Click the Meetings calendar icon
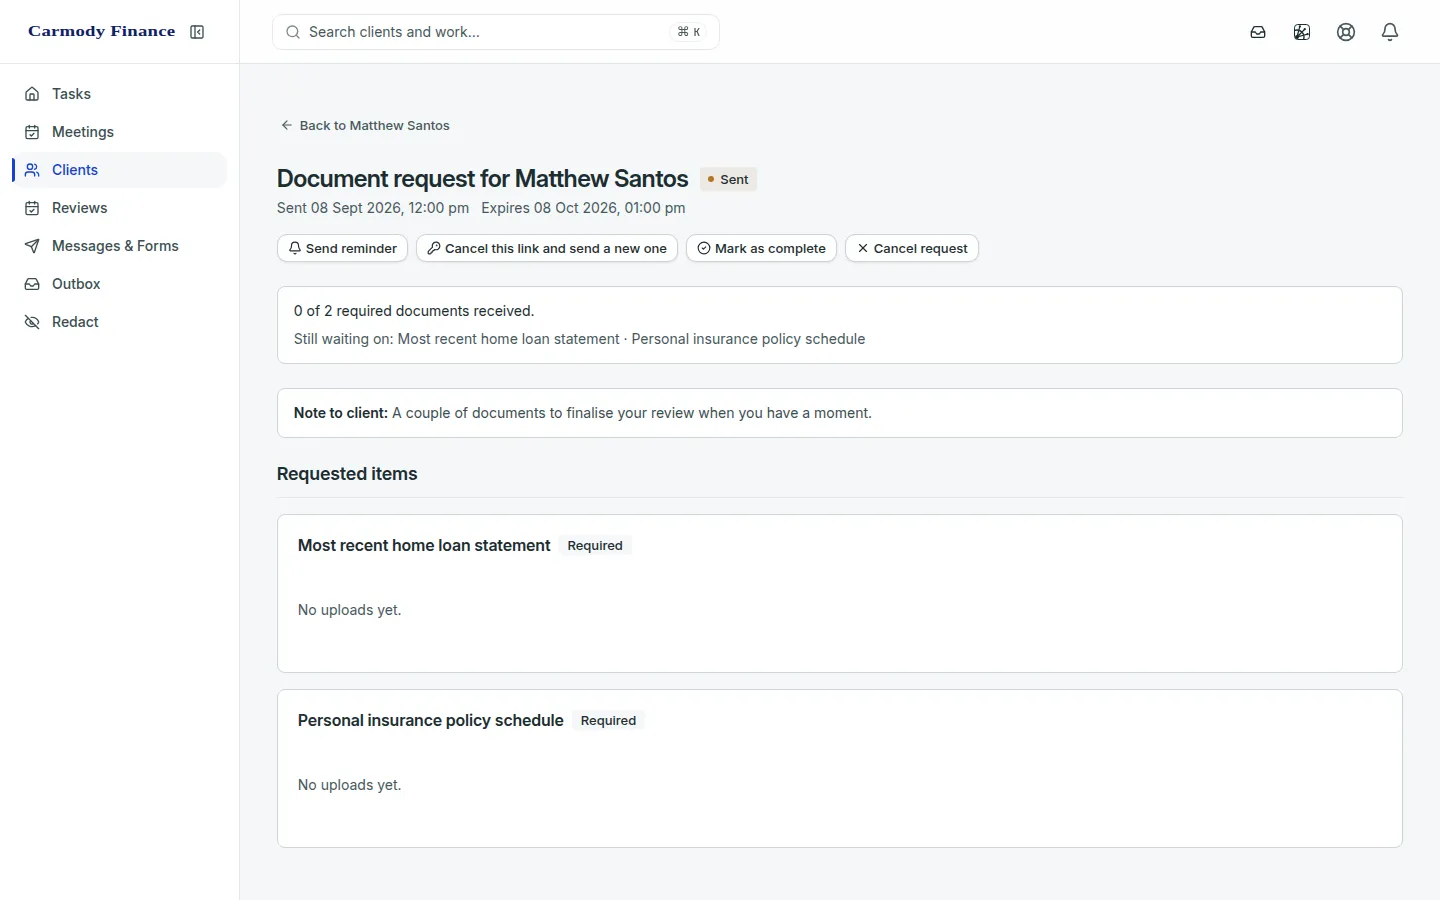The height and width of the screenshot is (900, 1440). pyautogui.click(x=32, y=132)
